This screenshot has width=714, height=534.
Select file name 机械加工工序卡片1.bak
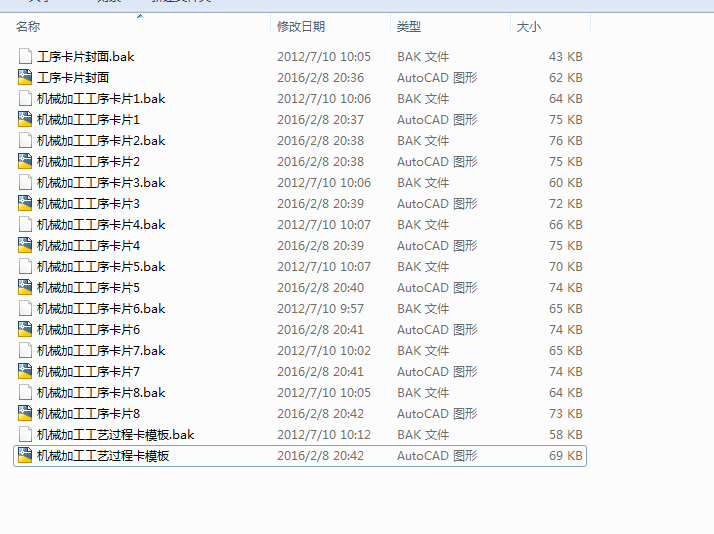[x=101, y=98]
